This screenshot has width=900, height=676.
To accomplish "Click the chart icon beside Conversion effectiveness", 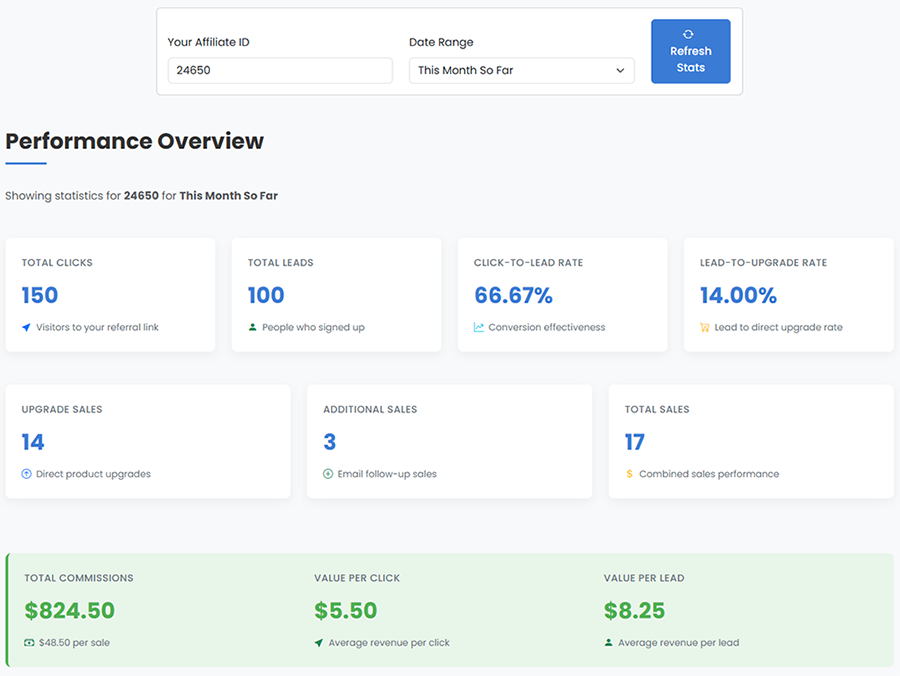I will tap(481, 327).
